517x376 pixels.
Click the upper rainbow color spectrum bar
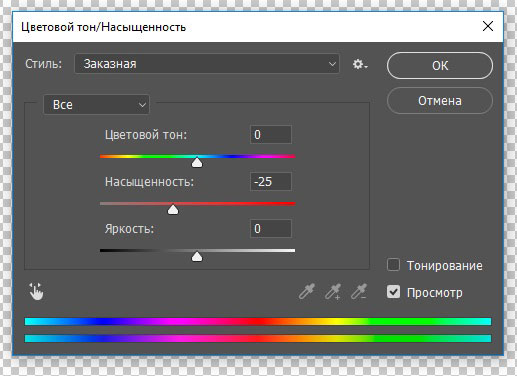(258, 321)
